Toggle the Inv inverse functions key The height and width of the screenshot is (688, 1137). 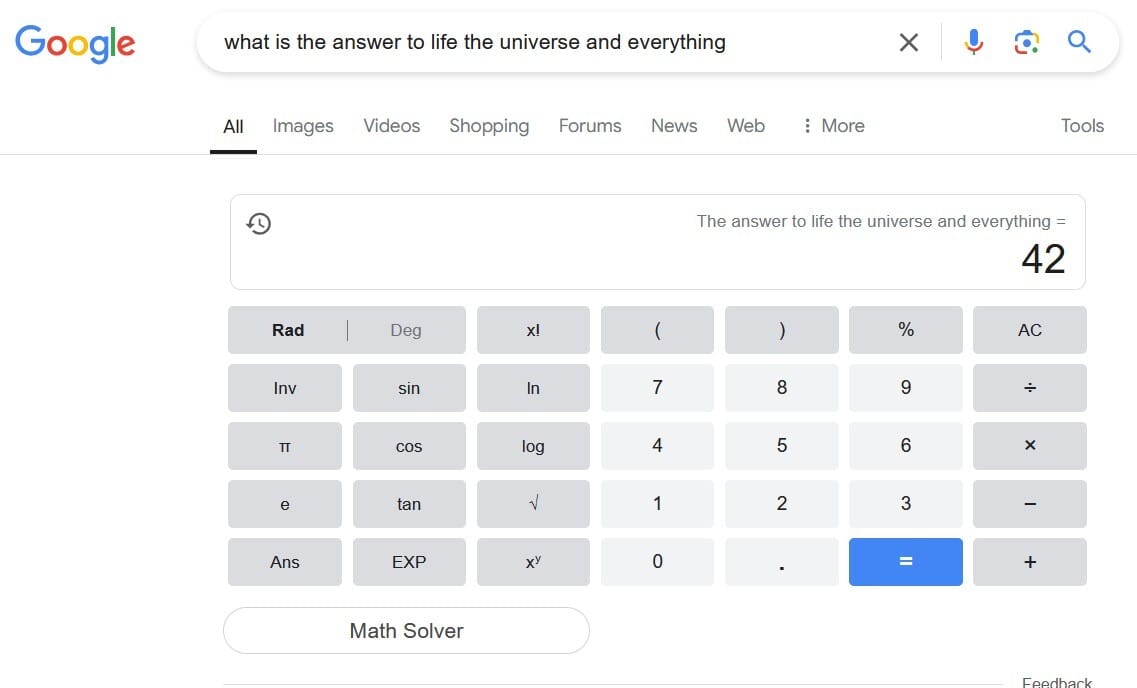point(285,388)
